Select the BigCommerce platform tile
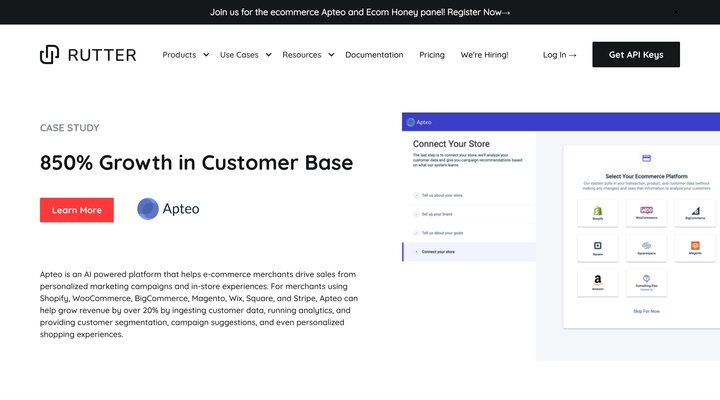The image size is (720, 400). 695,212
